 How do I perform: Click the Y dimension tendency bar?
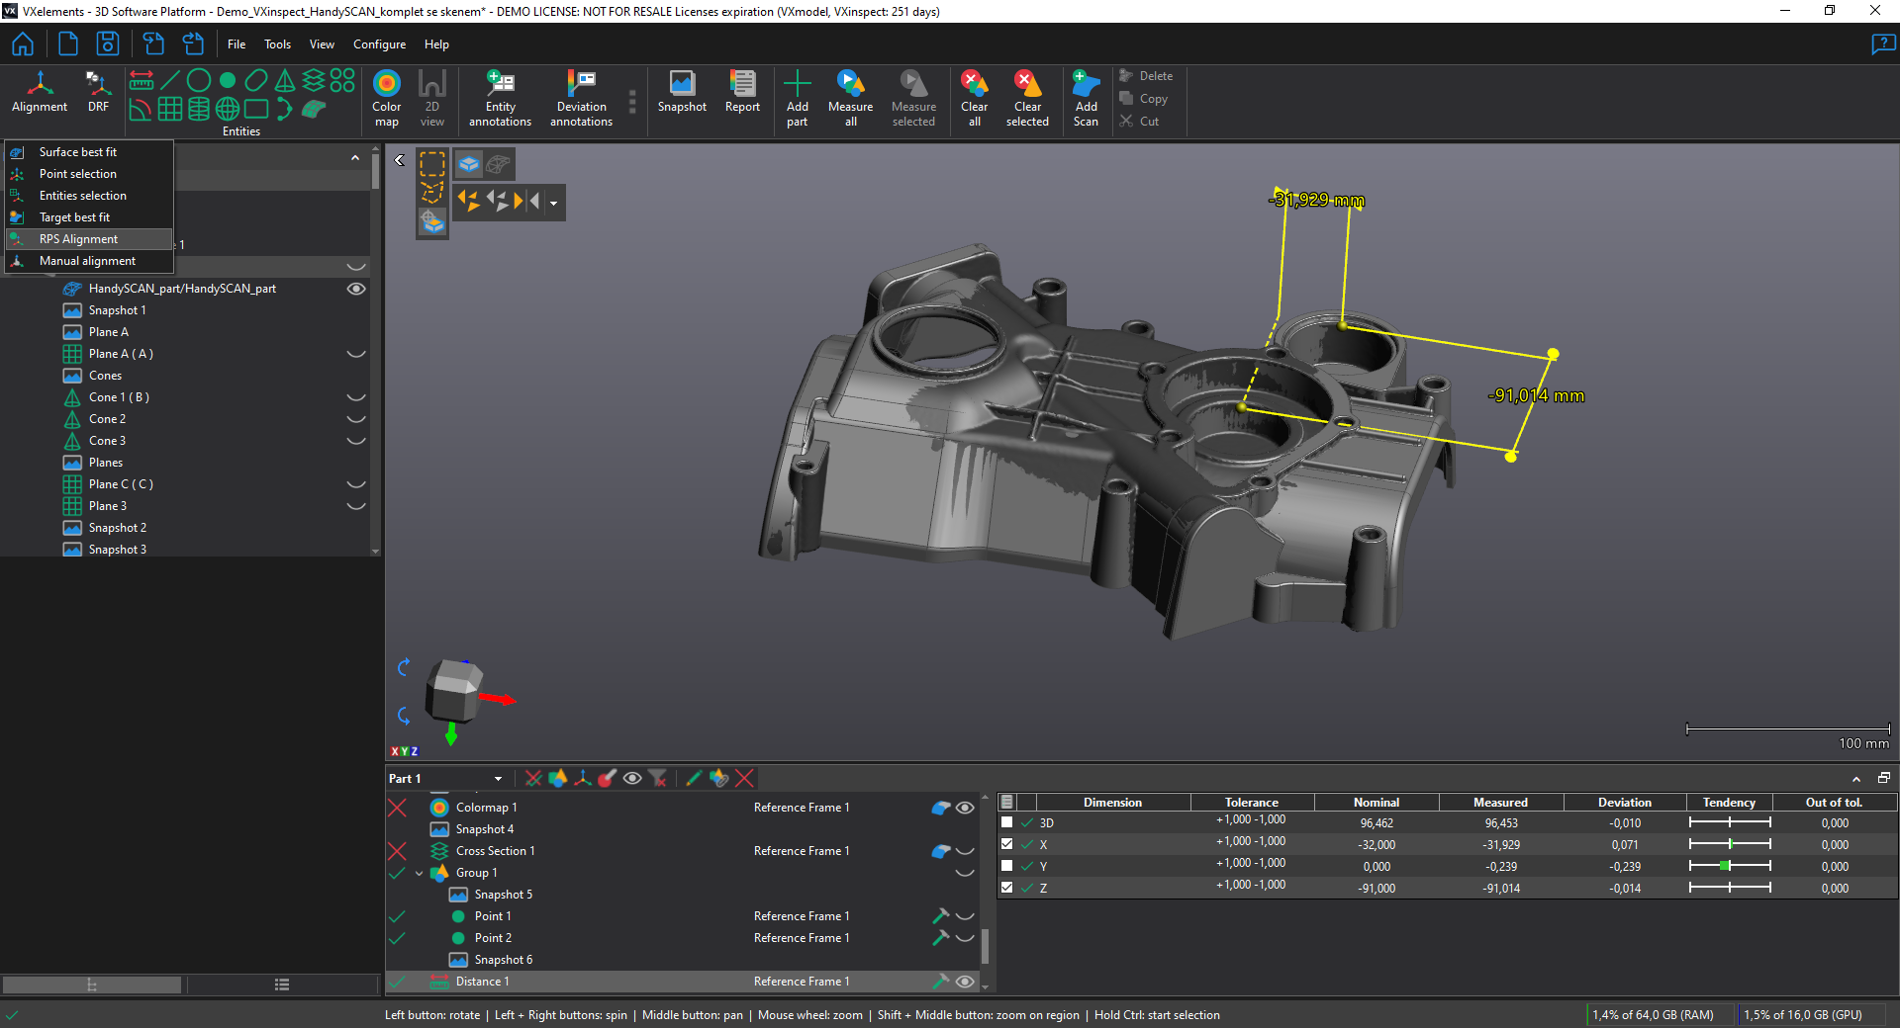[1729, 866]
